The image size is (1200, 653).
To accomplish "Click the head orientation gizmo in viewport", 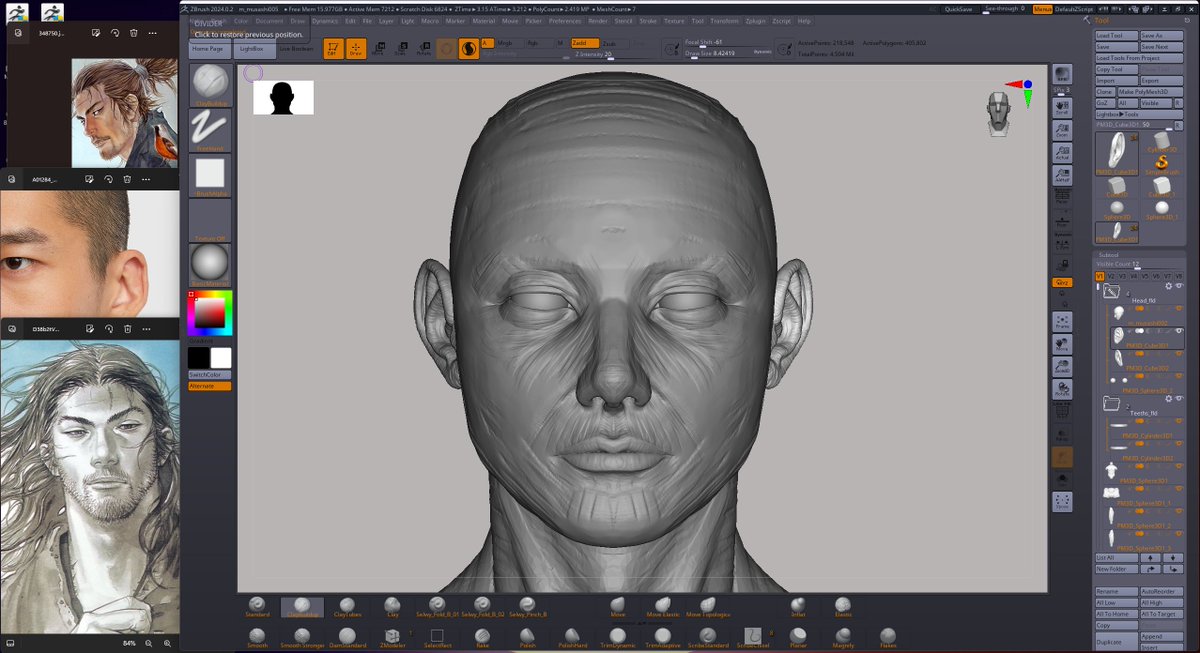I will tap(999, 113).
